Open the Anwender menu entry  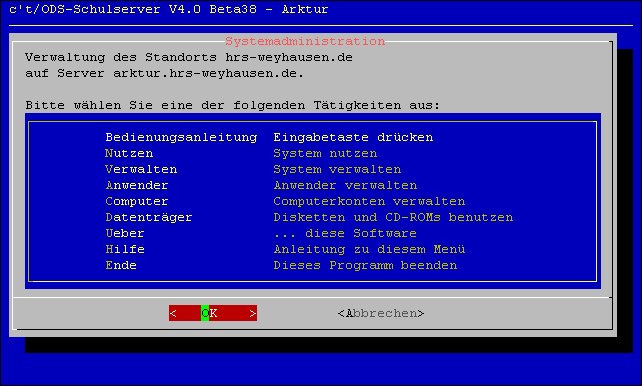[137, 185]
